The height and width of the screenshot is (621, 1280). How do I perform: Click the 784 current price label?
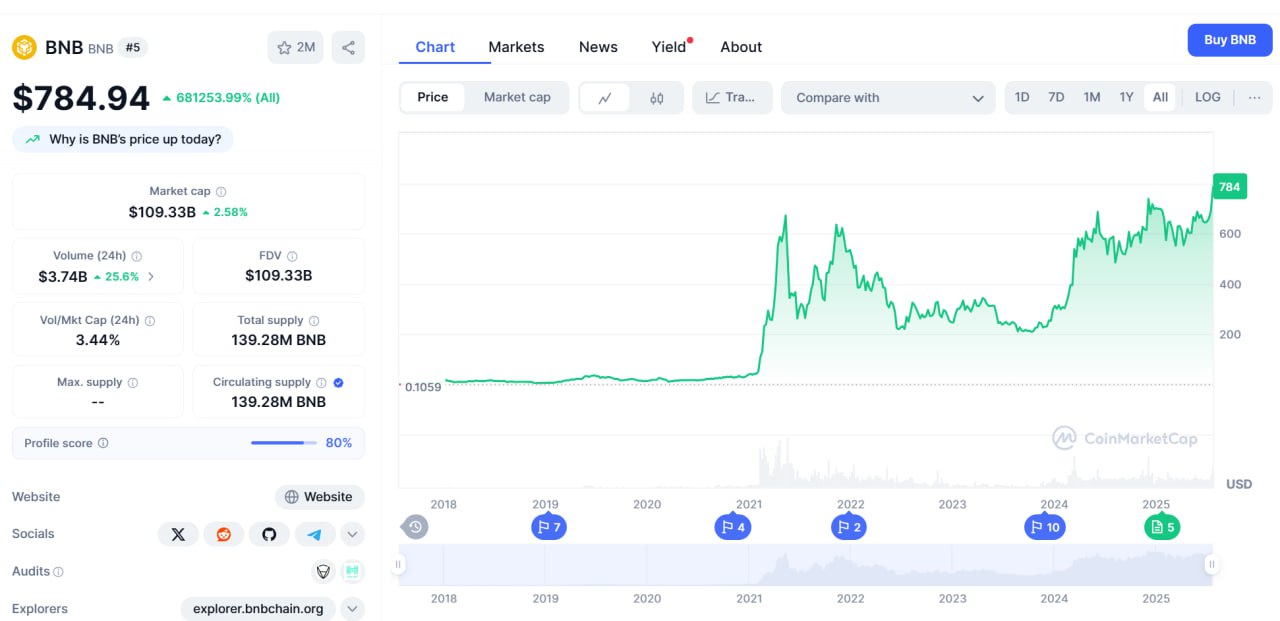click(x=1229, y=187)
